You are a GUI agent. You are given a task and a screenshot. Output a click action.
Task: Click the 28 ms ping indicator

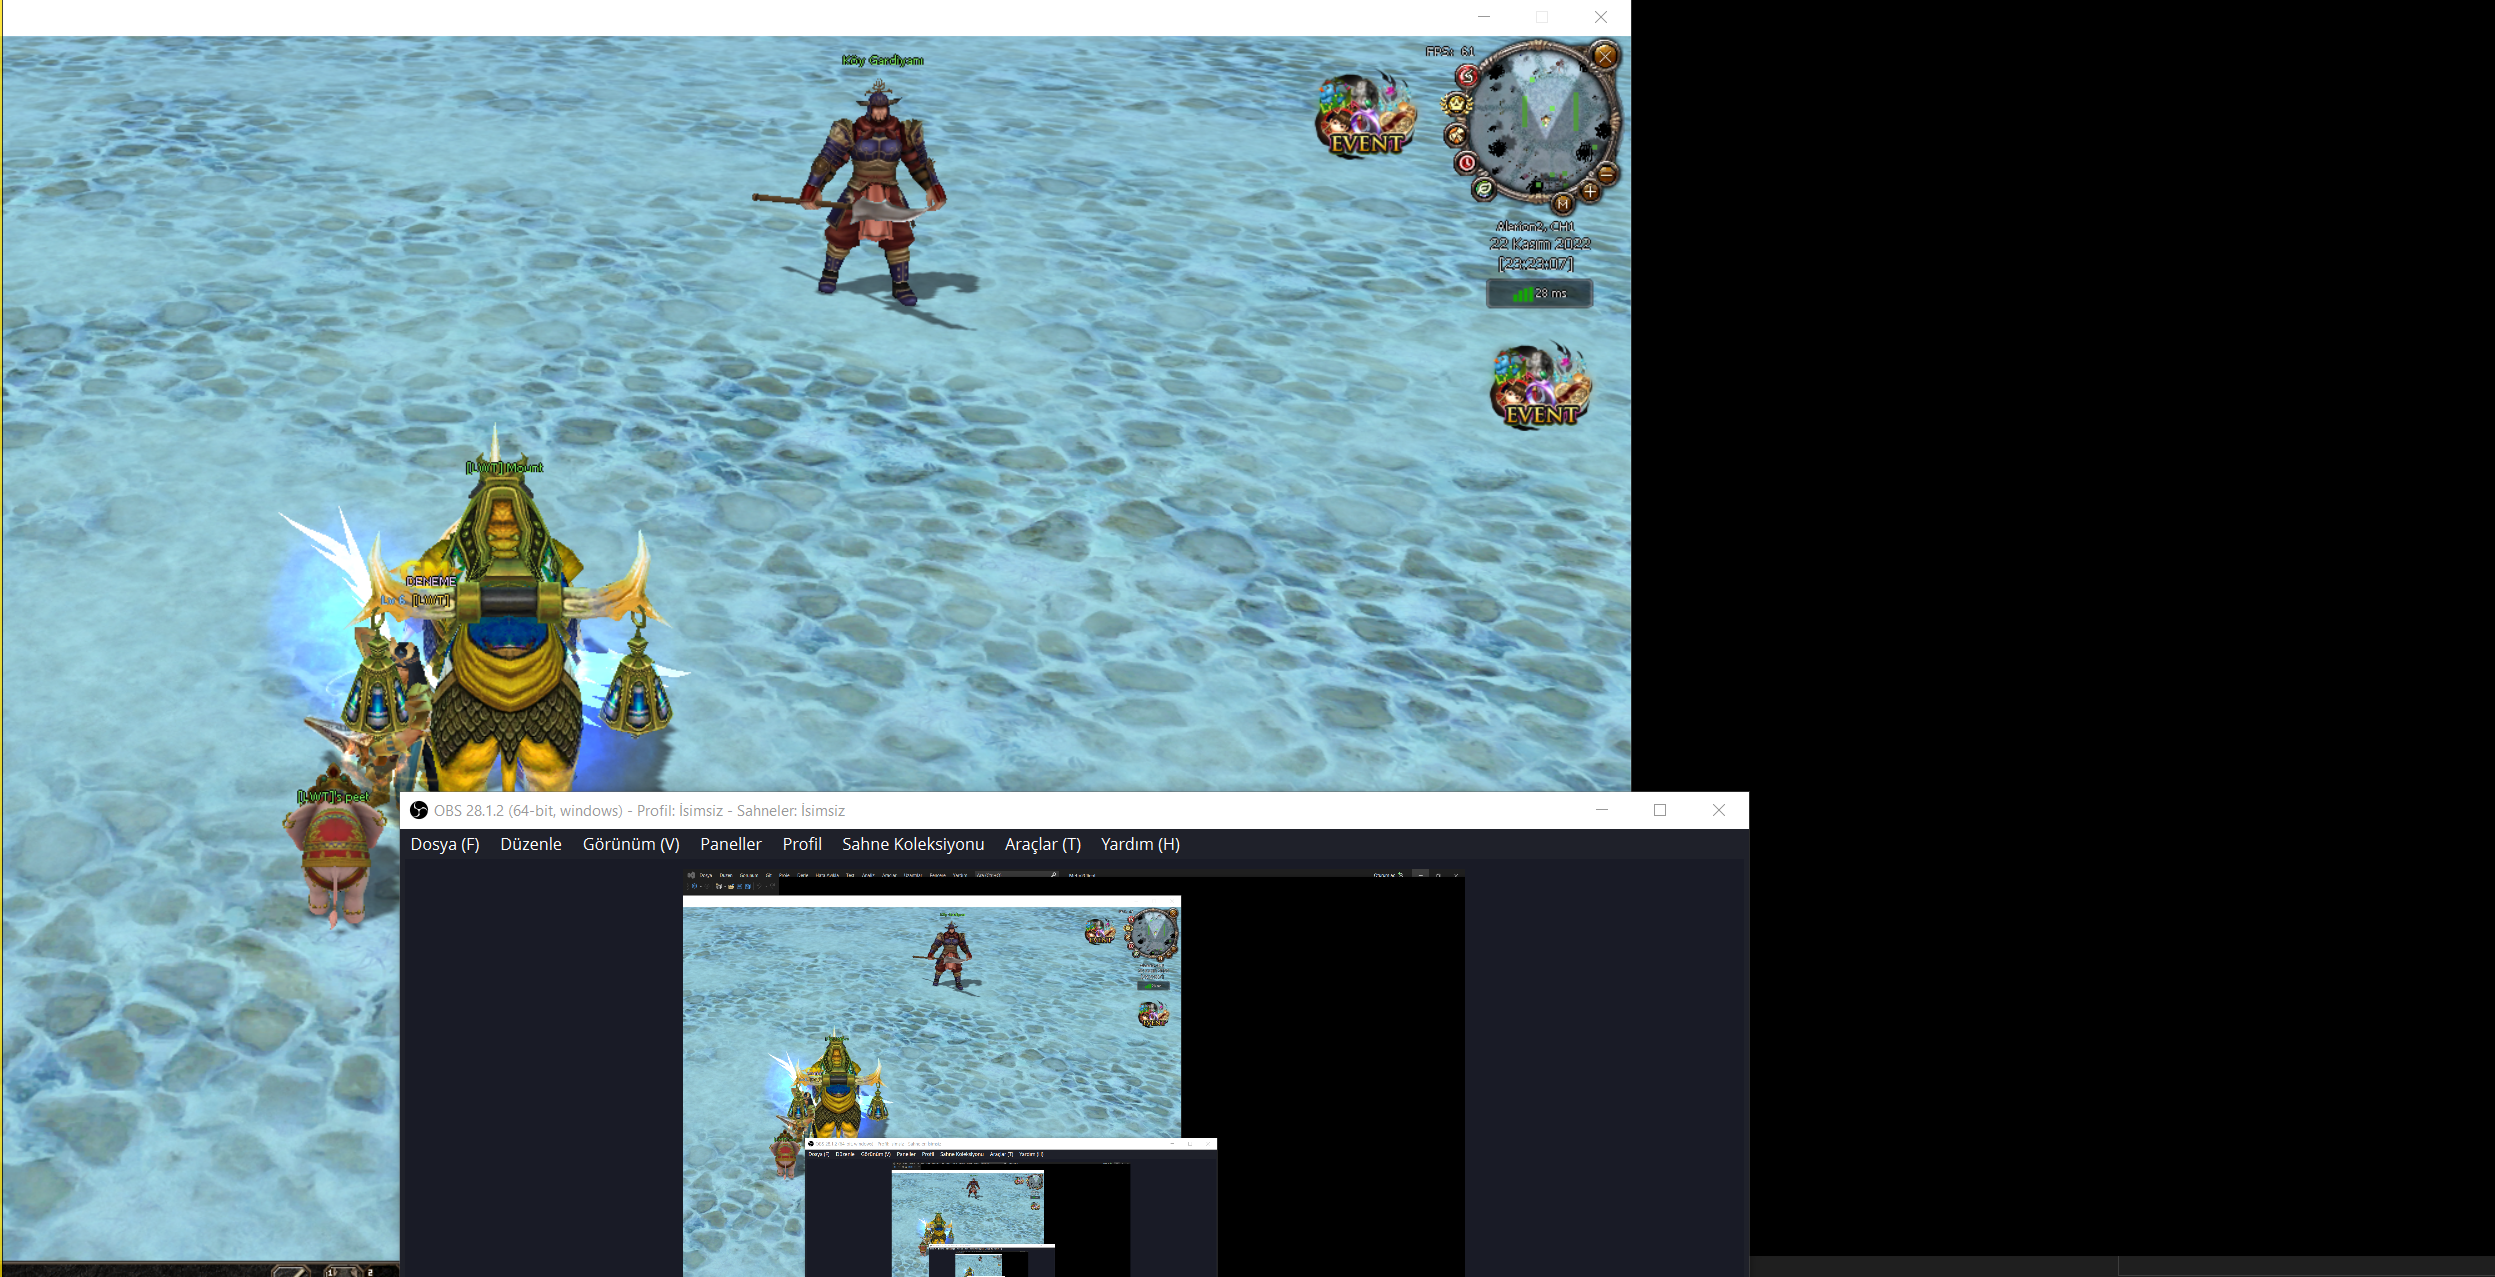click(x=1539, y=294)
